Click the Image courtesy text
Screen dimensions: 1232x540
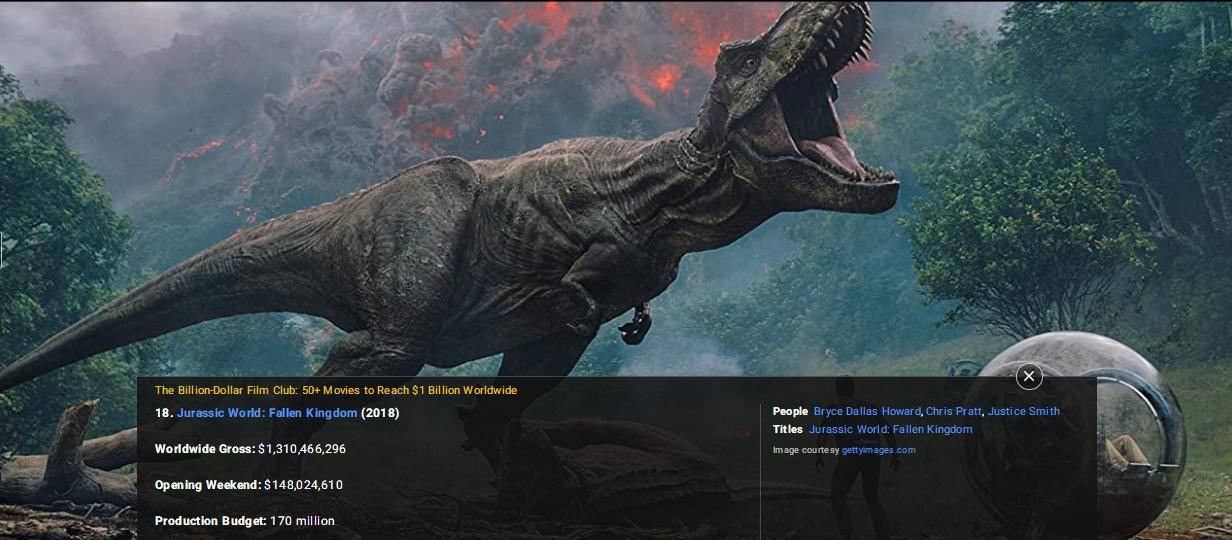pos(806,450)
